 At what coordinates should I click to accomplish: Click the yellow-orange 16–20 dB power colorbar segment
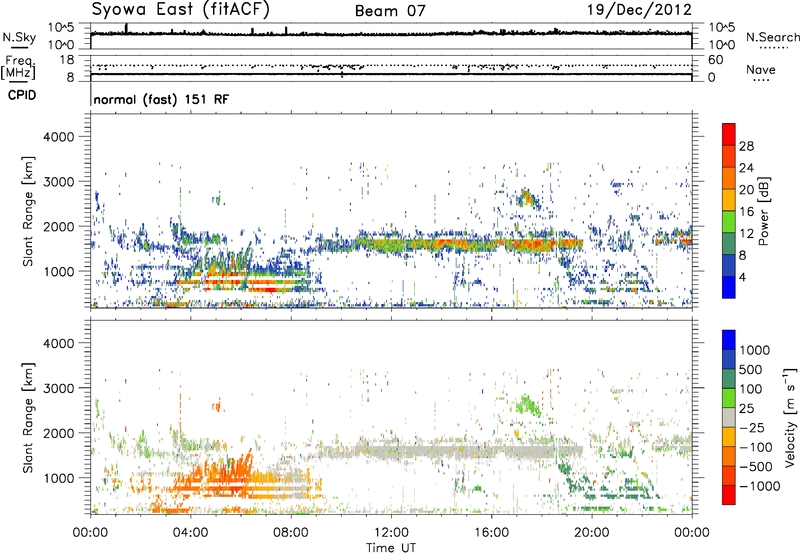(x=729, y=200)
